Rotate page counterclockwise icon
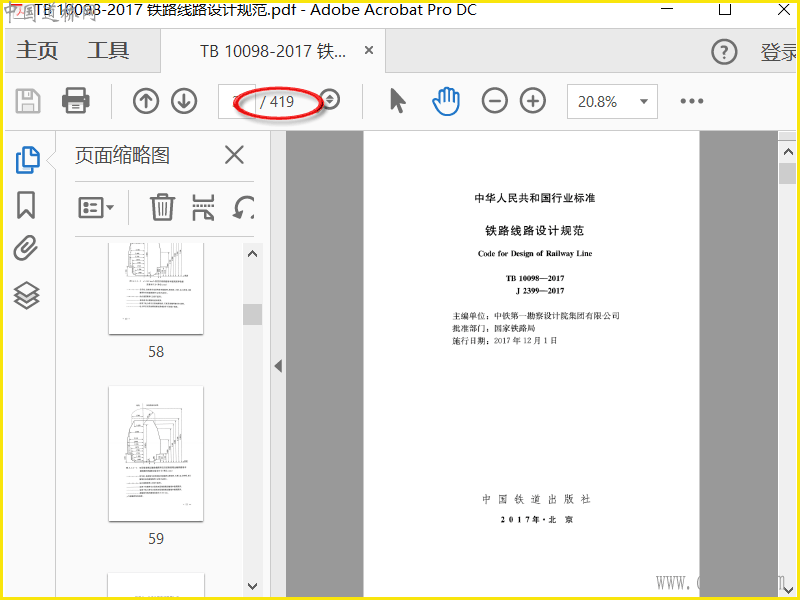This screenshot has height=600, width=800. pyautogui.click(x=243, y=208)
